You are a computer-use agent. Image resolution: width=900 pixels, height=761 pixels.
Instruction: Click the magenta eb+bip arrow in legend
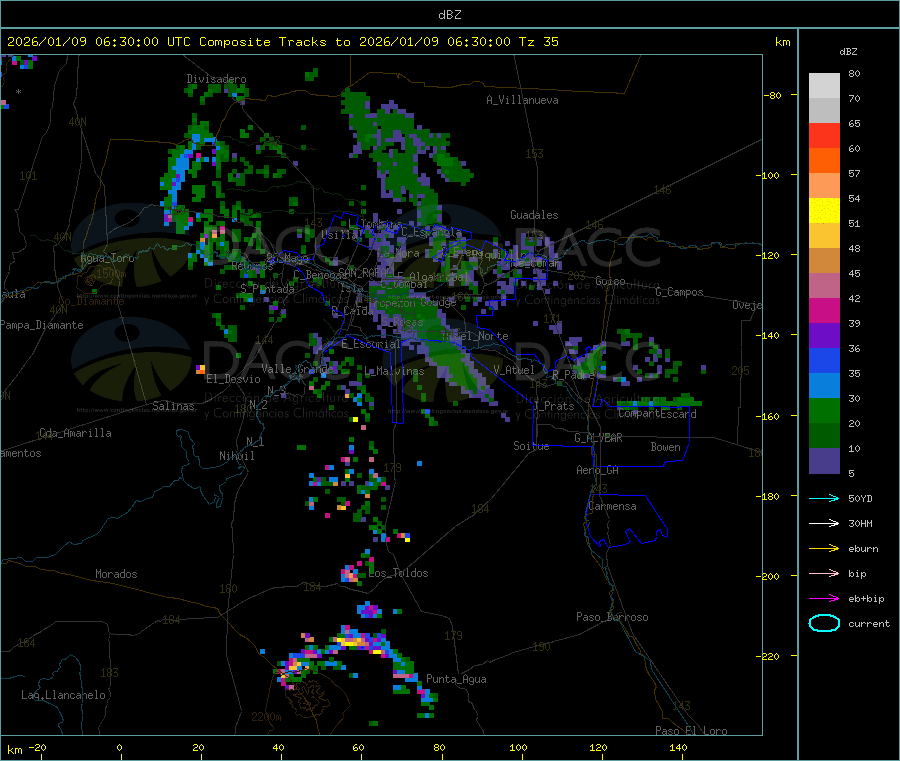pos(824,599)
